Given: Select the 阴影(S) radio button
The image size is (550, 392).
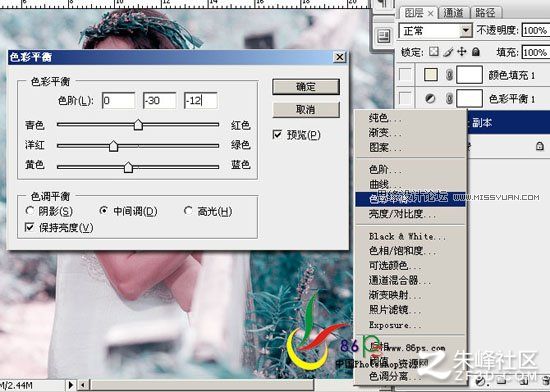Looking at the screenshot, I should pyautogui.click(x=30, y=211).
